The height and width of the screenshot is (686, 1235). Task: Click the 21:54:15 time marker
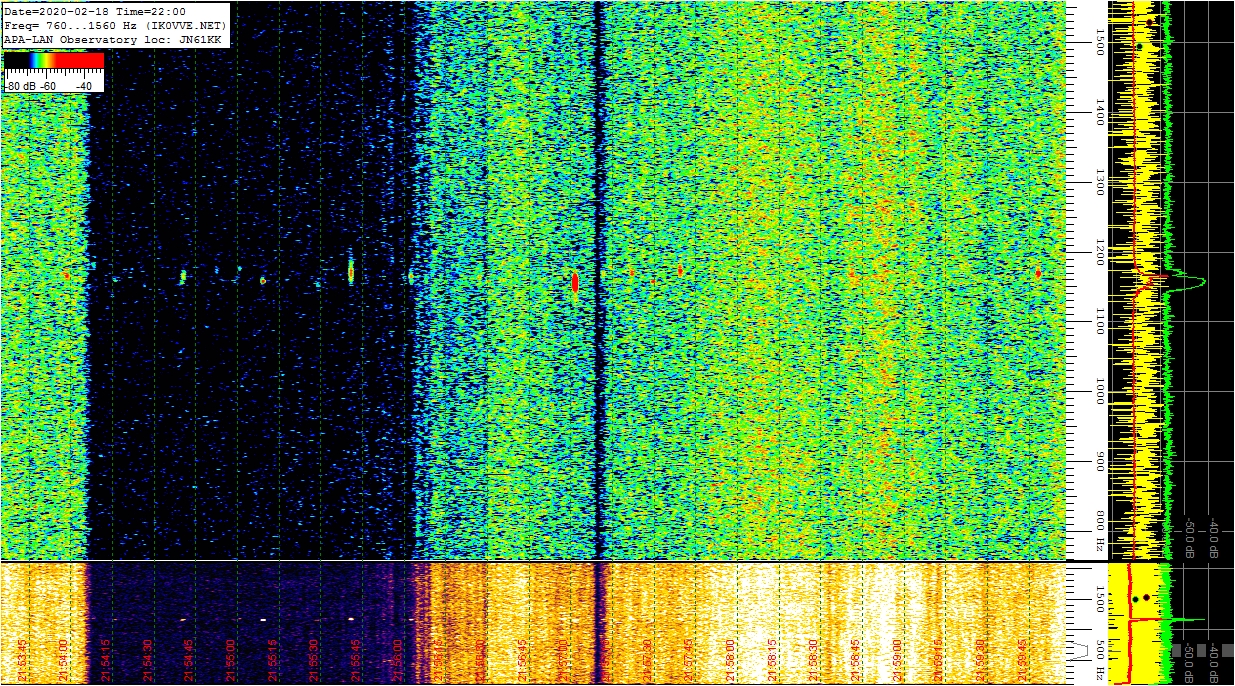(x=105, y=660)
